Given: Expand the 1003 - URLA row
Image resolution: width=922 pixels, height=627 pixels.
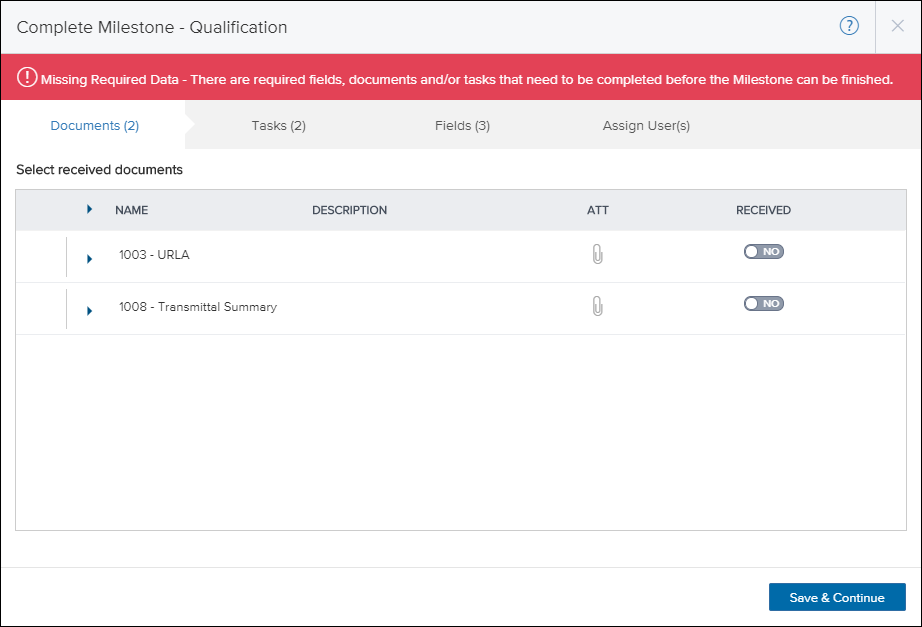Looking at the screenshot, I should coord(89,259).
